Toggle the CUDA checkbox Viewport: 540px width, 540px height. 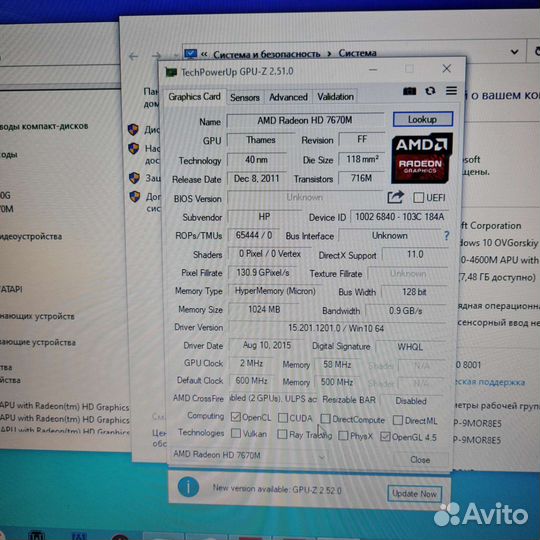(282, 418)
